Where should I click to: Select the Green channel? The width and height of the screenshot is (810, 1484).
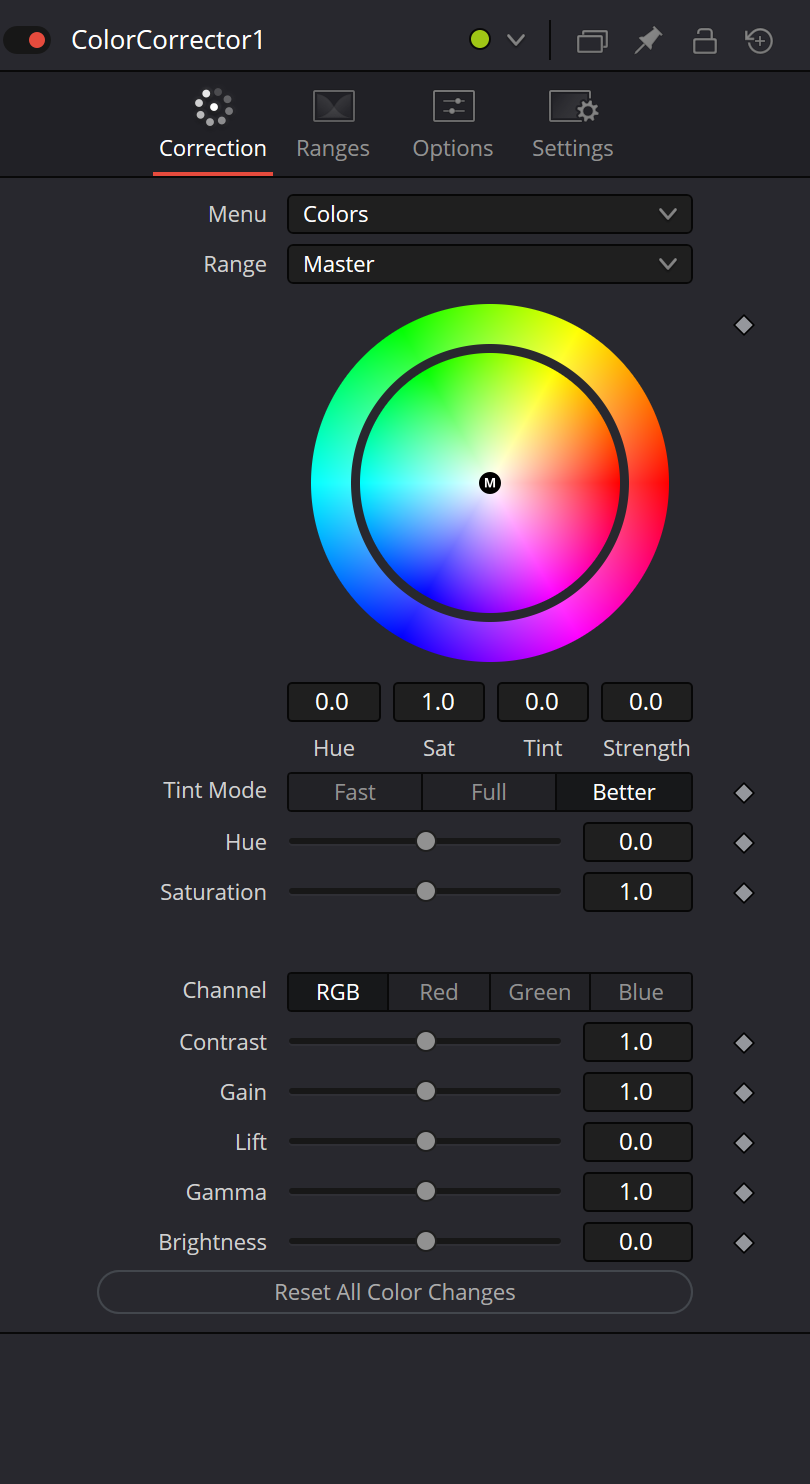540,992
